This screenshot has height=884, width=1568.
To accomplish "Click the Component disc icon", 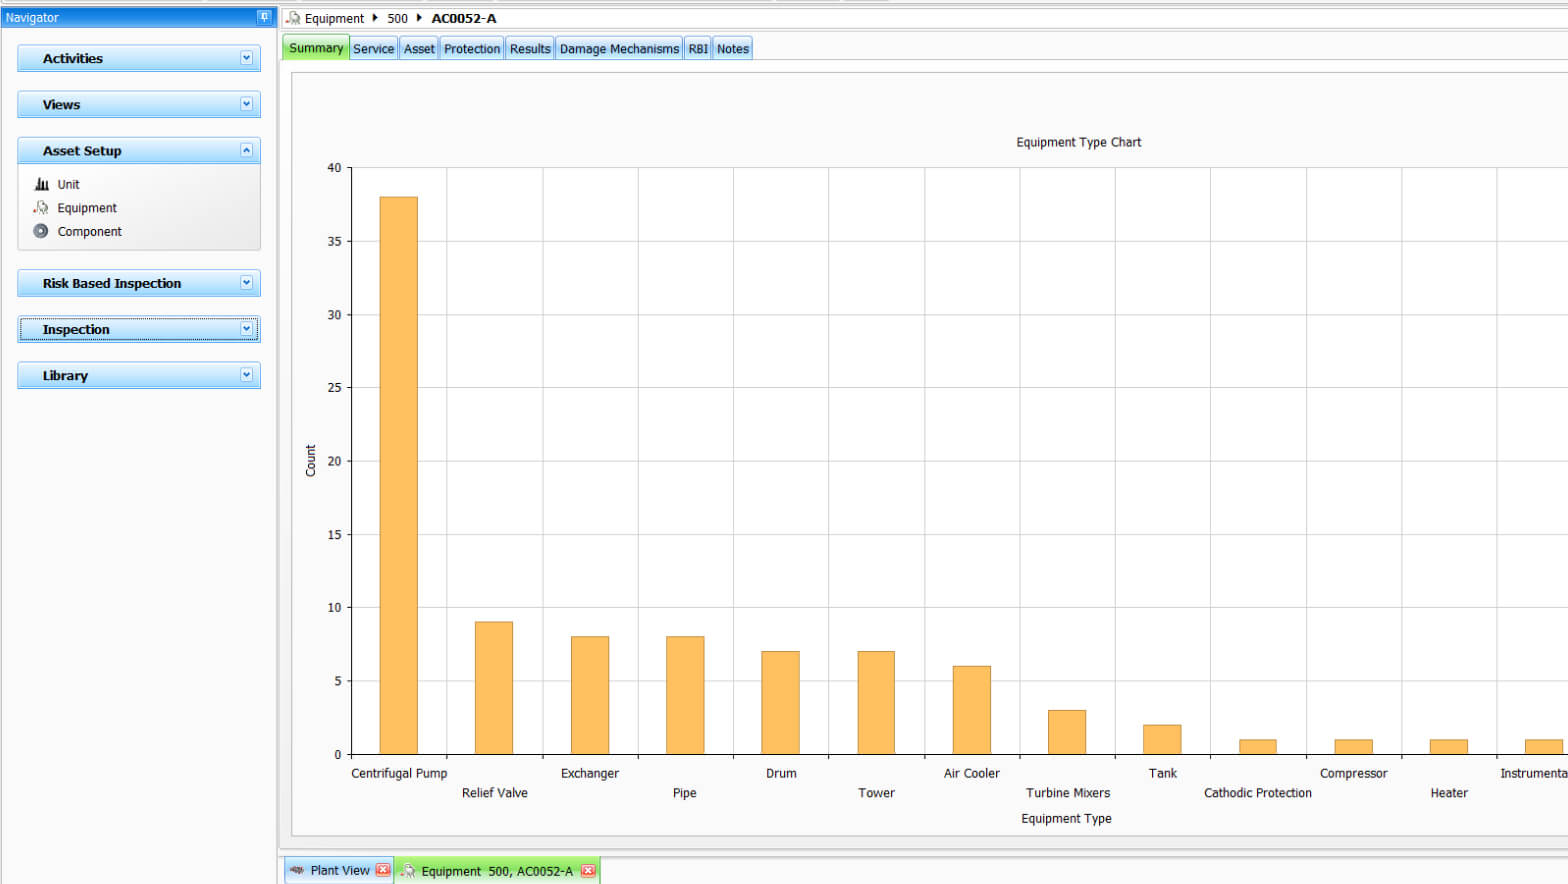I will pyautogui.click(x=41, y=231).
